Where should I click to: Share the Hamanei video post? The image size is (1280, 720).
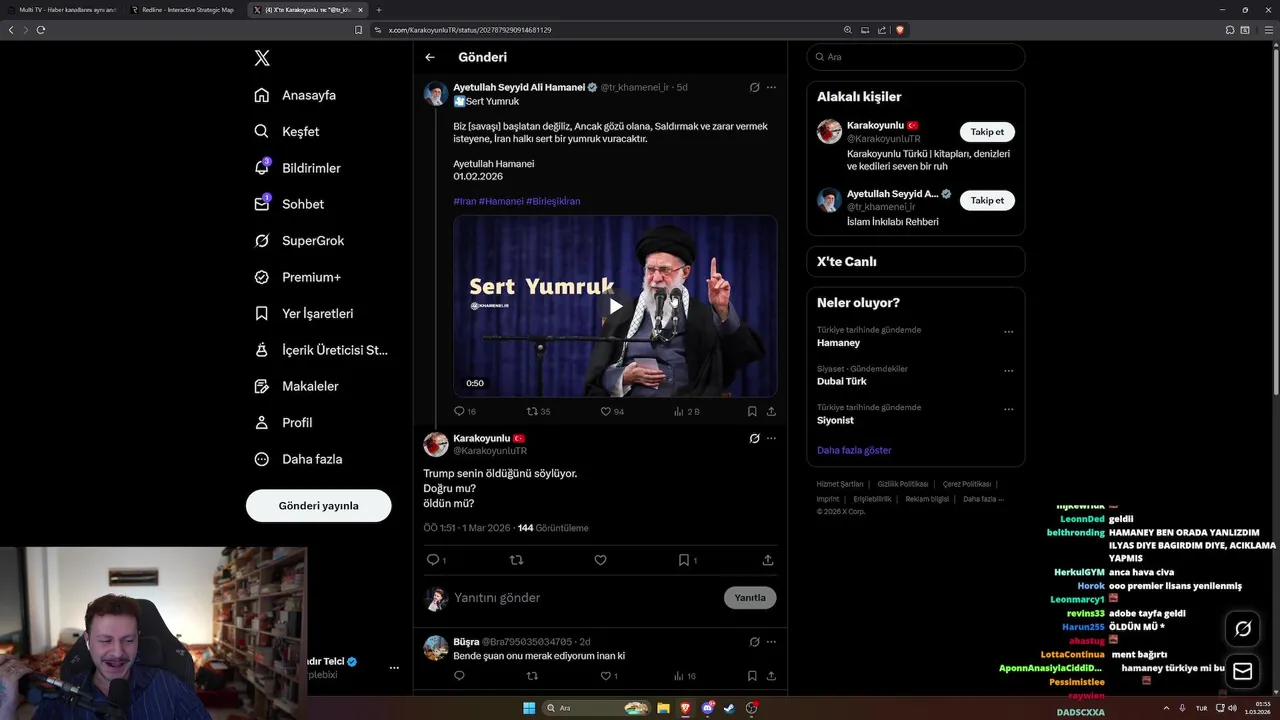[771, 411]
